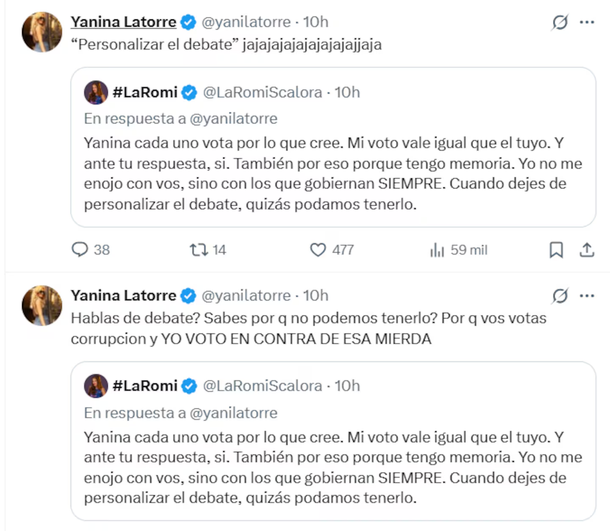610x531 pixels.
Task: Click the #LaRomi name in the first quoted tweet
Action: pyautogui.click(x=145, y=93)
